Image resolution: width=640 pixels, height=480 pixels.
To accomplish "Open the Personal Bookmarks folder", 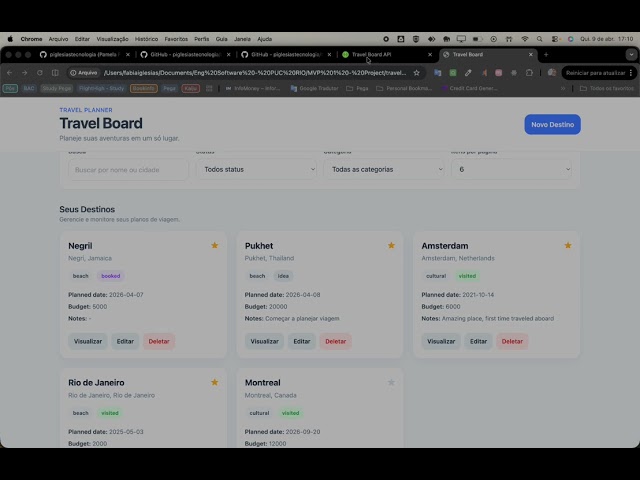I will 404,88.
